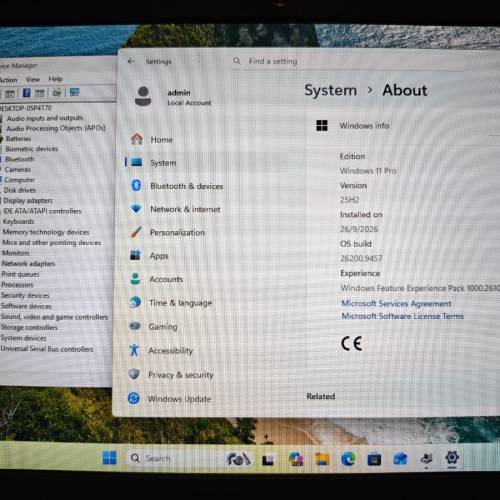Expand Processors in Device Manager
500x500 pixels.
click(17, 285)
